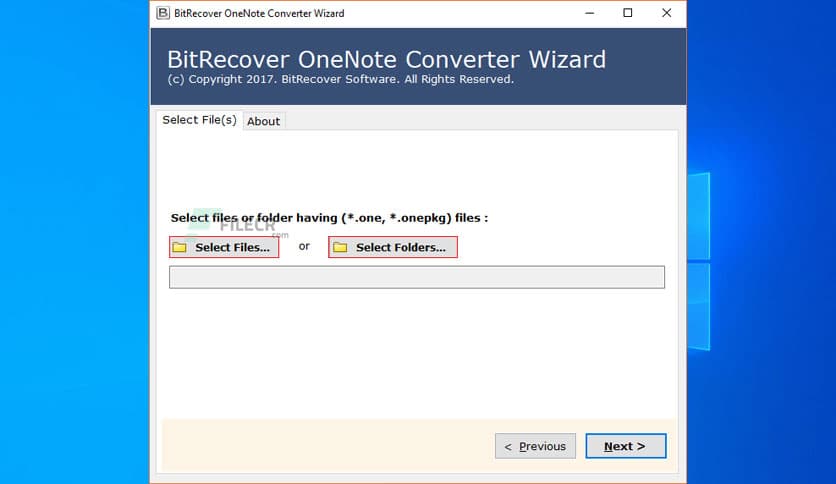Close the OneNote Converter Wizard window
The width and height of the screenshot is (836, 484).
(x=666, y=13)
